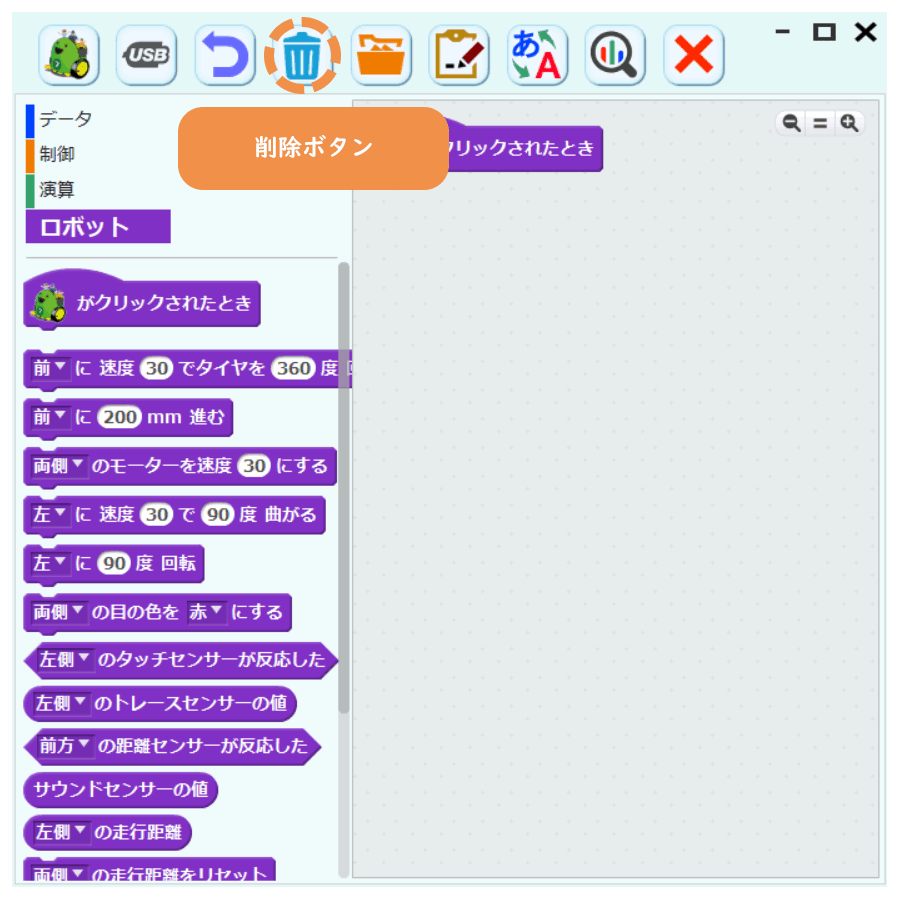The height and width of the screenshot is (900, 900).
Task: Open the 左 dropdown in the 回転 block
Action: pyautogui.click(x=49, y=563)
